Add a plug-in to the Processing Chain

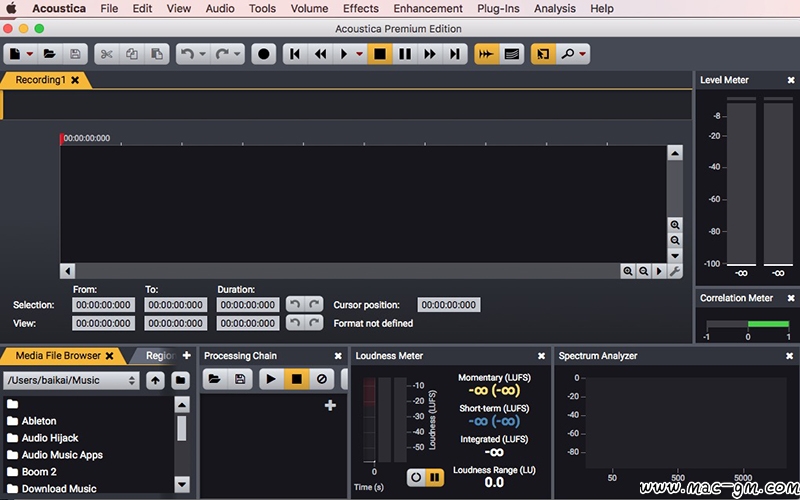pyautogui.click(x=330, y=405)
